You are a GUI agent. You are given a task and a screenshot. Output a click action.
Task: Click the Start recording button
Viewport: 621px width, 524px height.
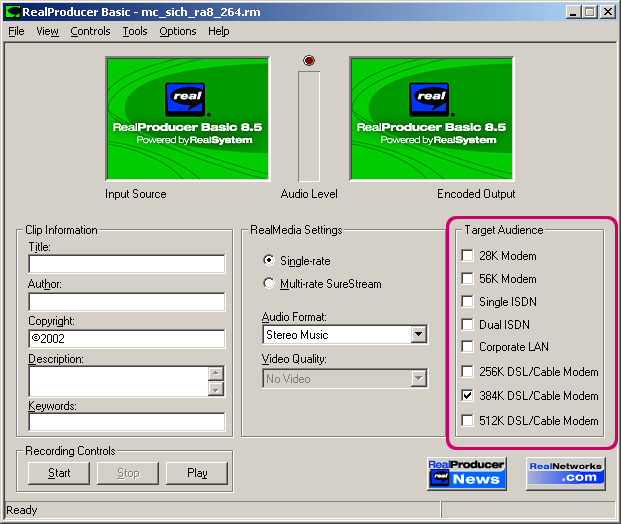(59, 473)
